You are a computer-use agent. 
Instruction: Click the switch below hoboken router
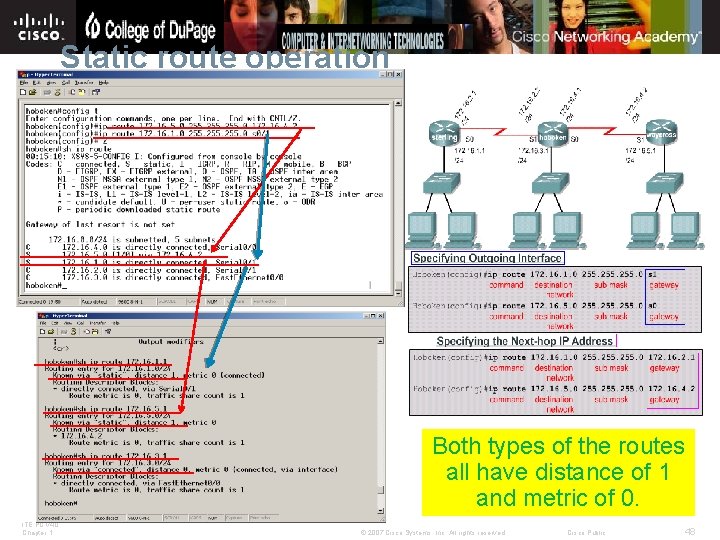550,182
